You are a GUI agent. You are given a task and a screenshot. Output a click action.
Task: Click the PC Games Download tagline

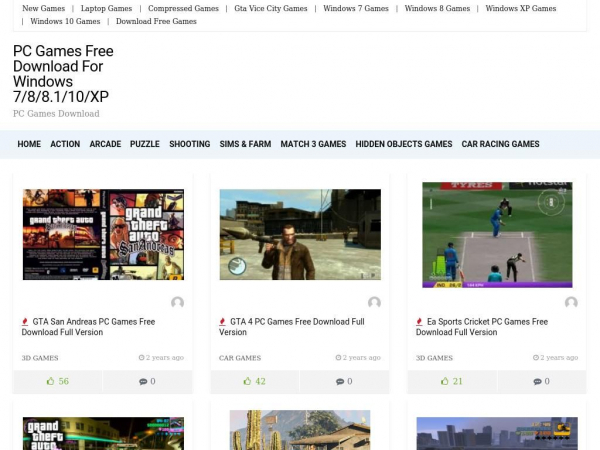pyautogui.click(x=56, y=114)
